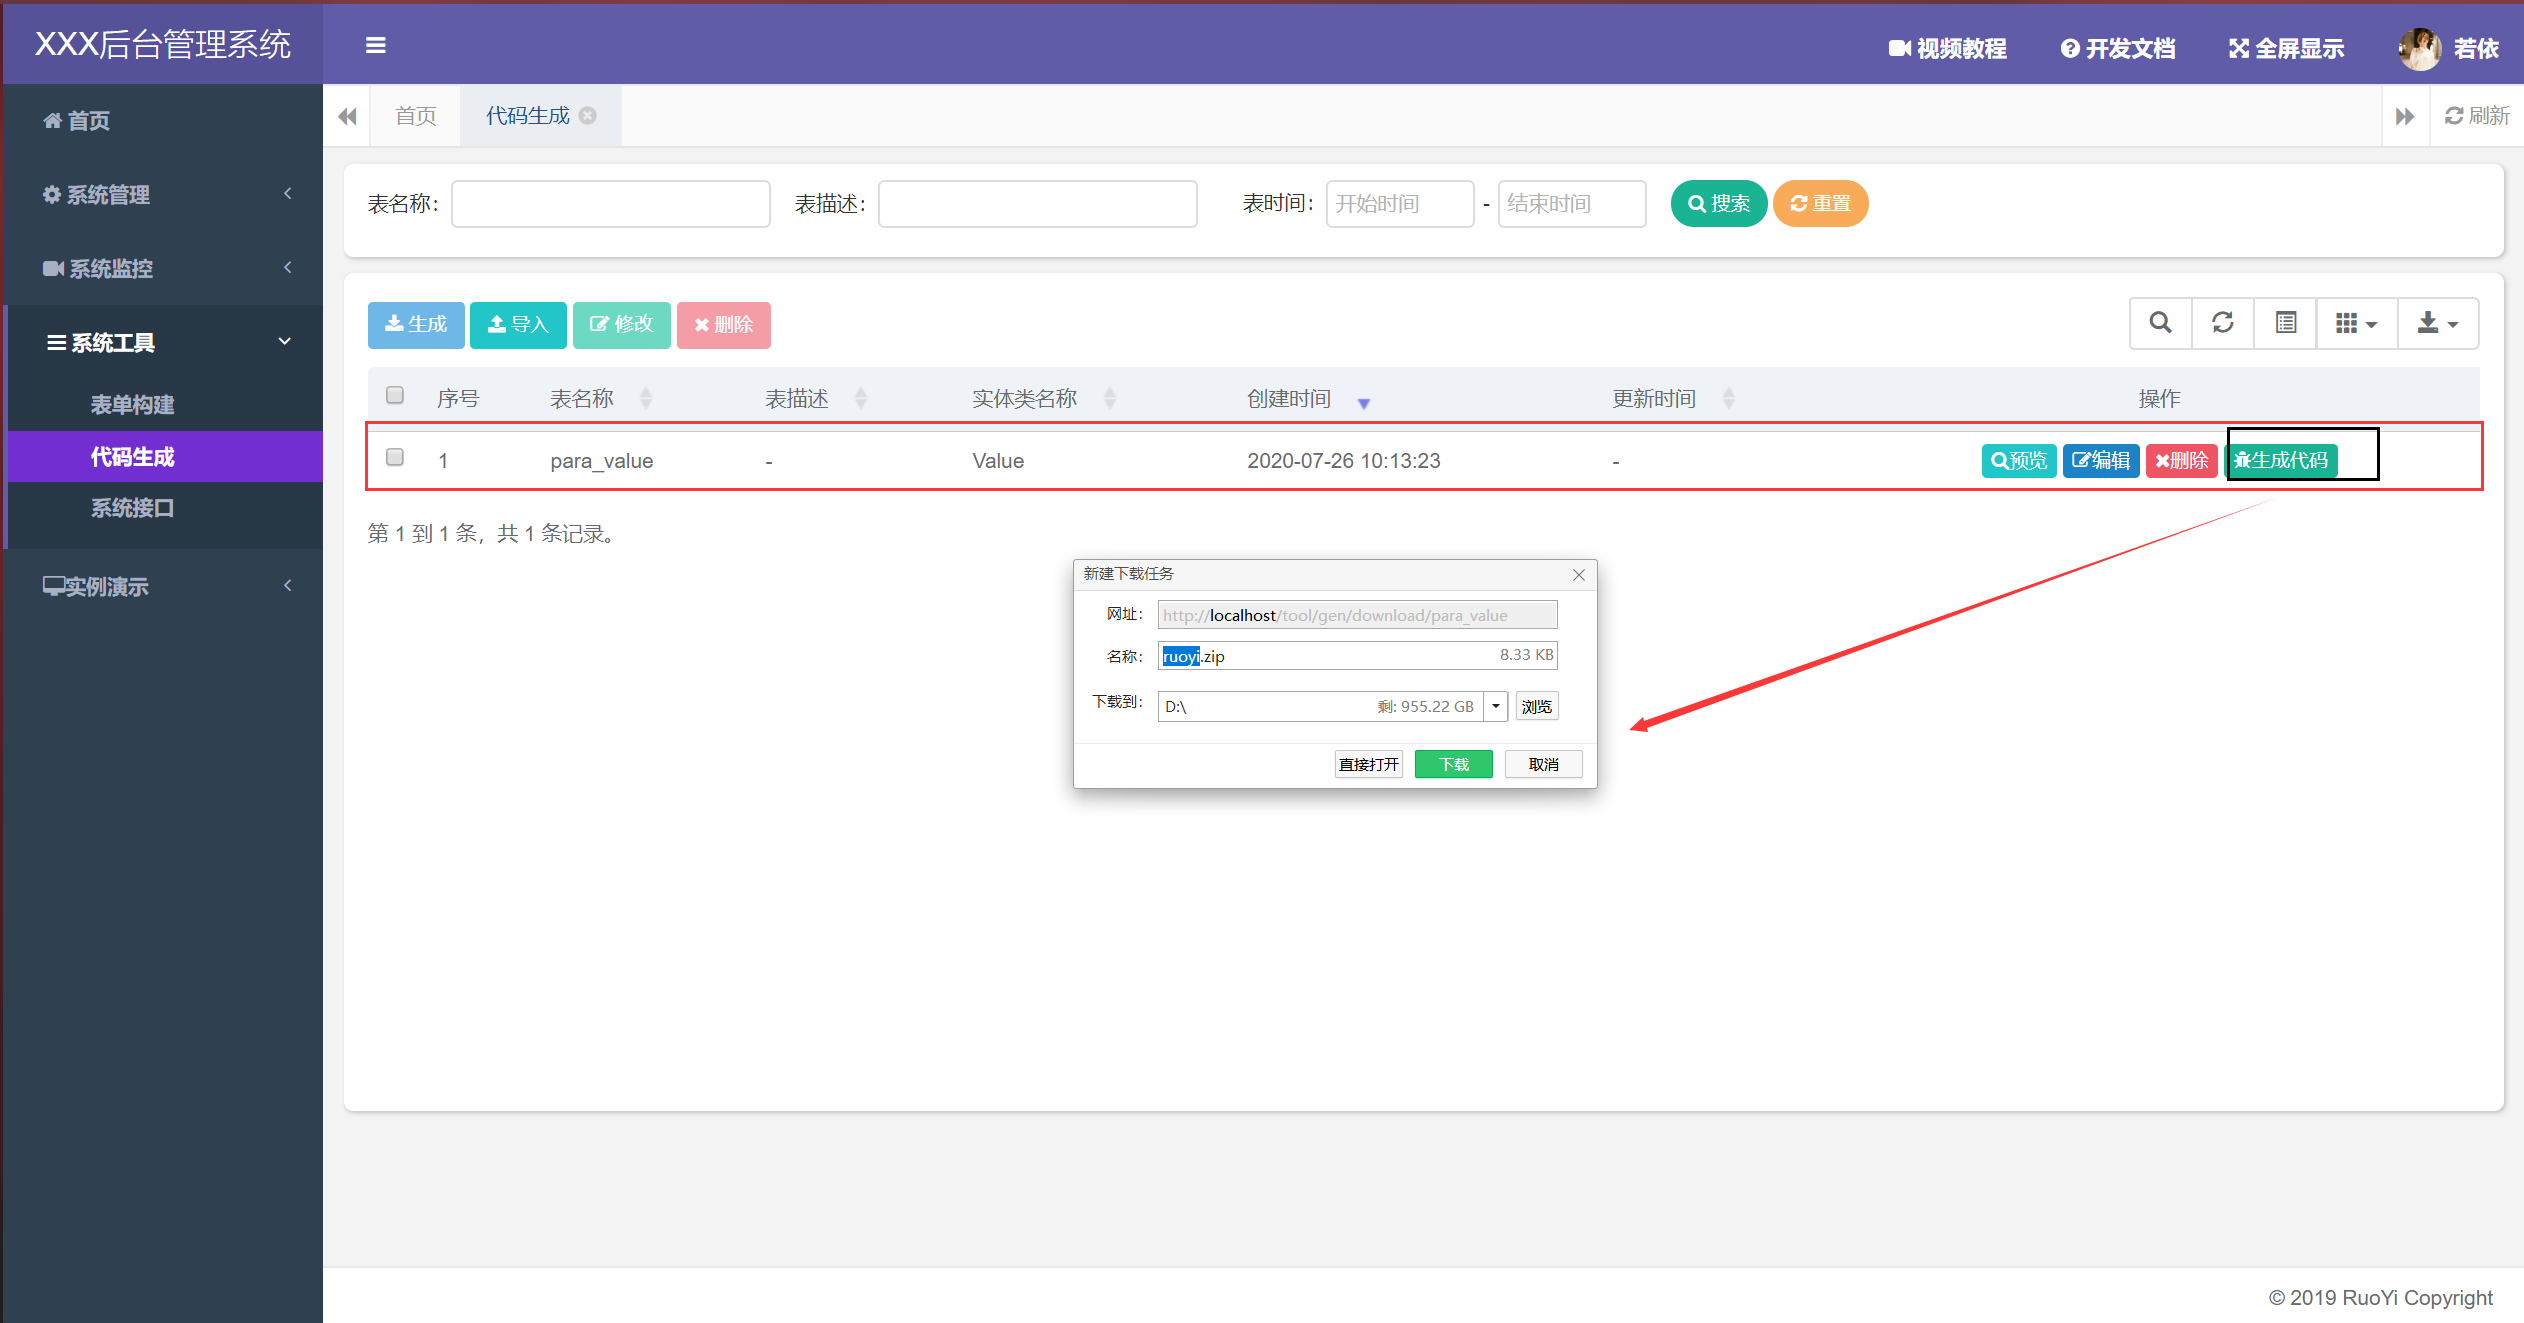The image size is (2524, 1323).
Task: Click 直接打开 in the download dialog
Action: pyautogui.click(x=1367, y=763)
